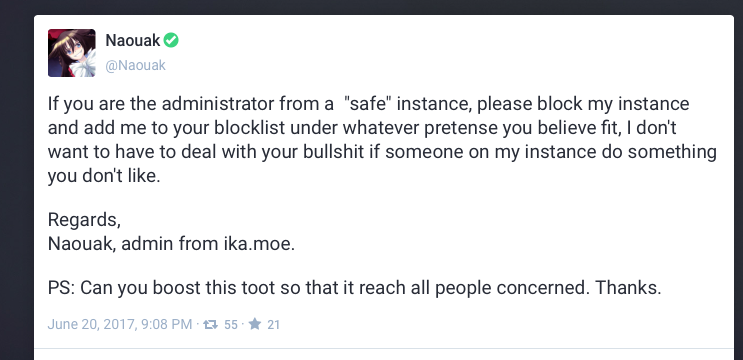Click the "Regards," line of the toot
The width and height of the screenshot is (743, 360).
(x=84, y=220)
